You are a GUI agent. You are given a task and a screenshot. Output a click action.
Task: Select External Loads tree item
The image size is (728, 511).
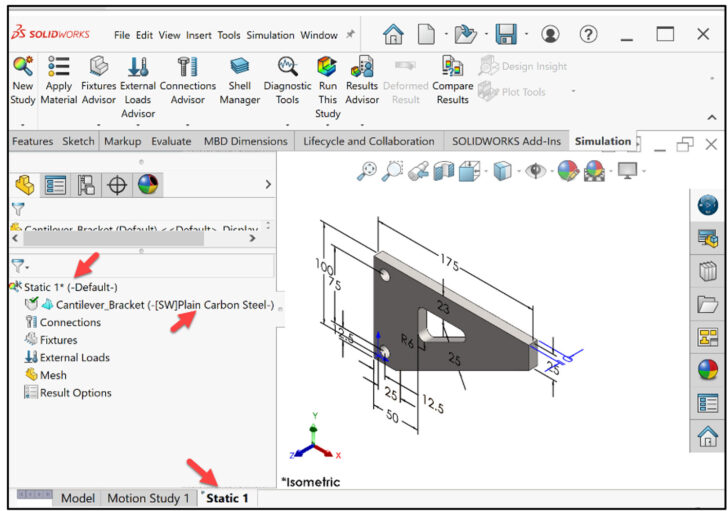[x=74, y=357]
